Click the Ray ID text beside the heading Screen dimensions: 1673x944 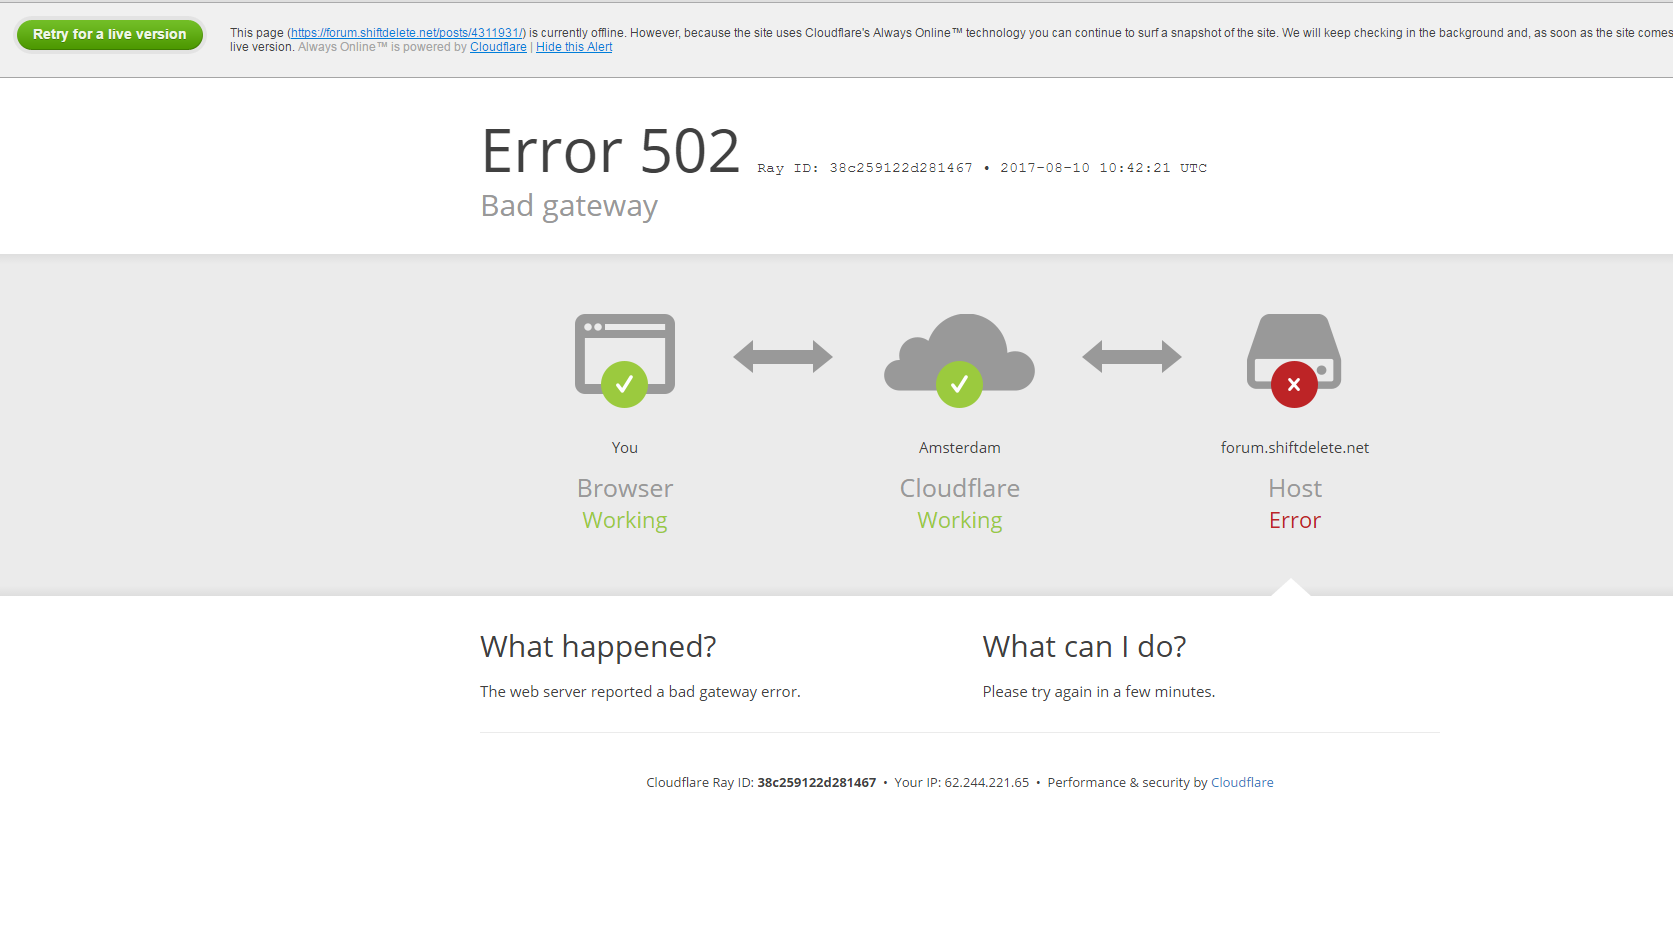865,168
